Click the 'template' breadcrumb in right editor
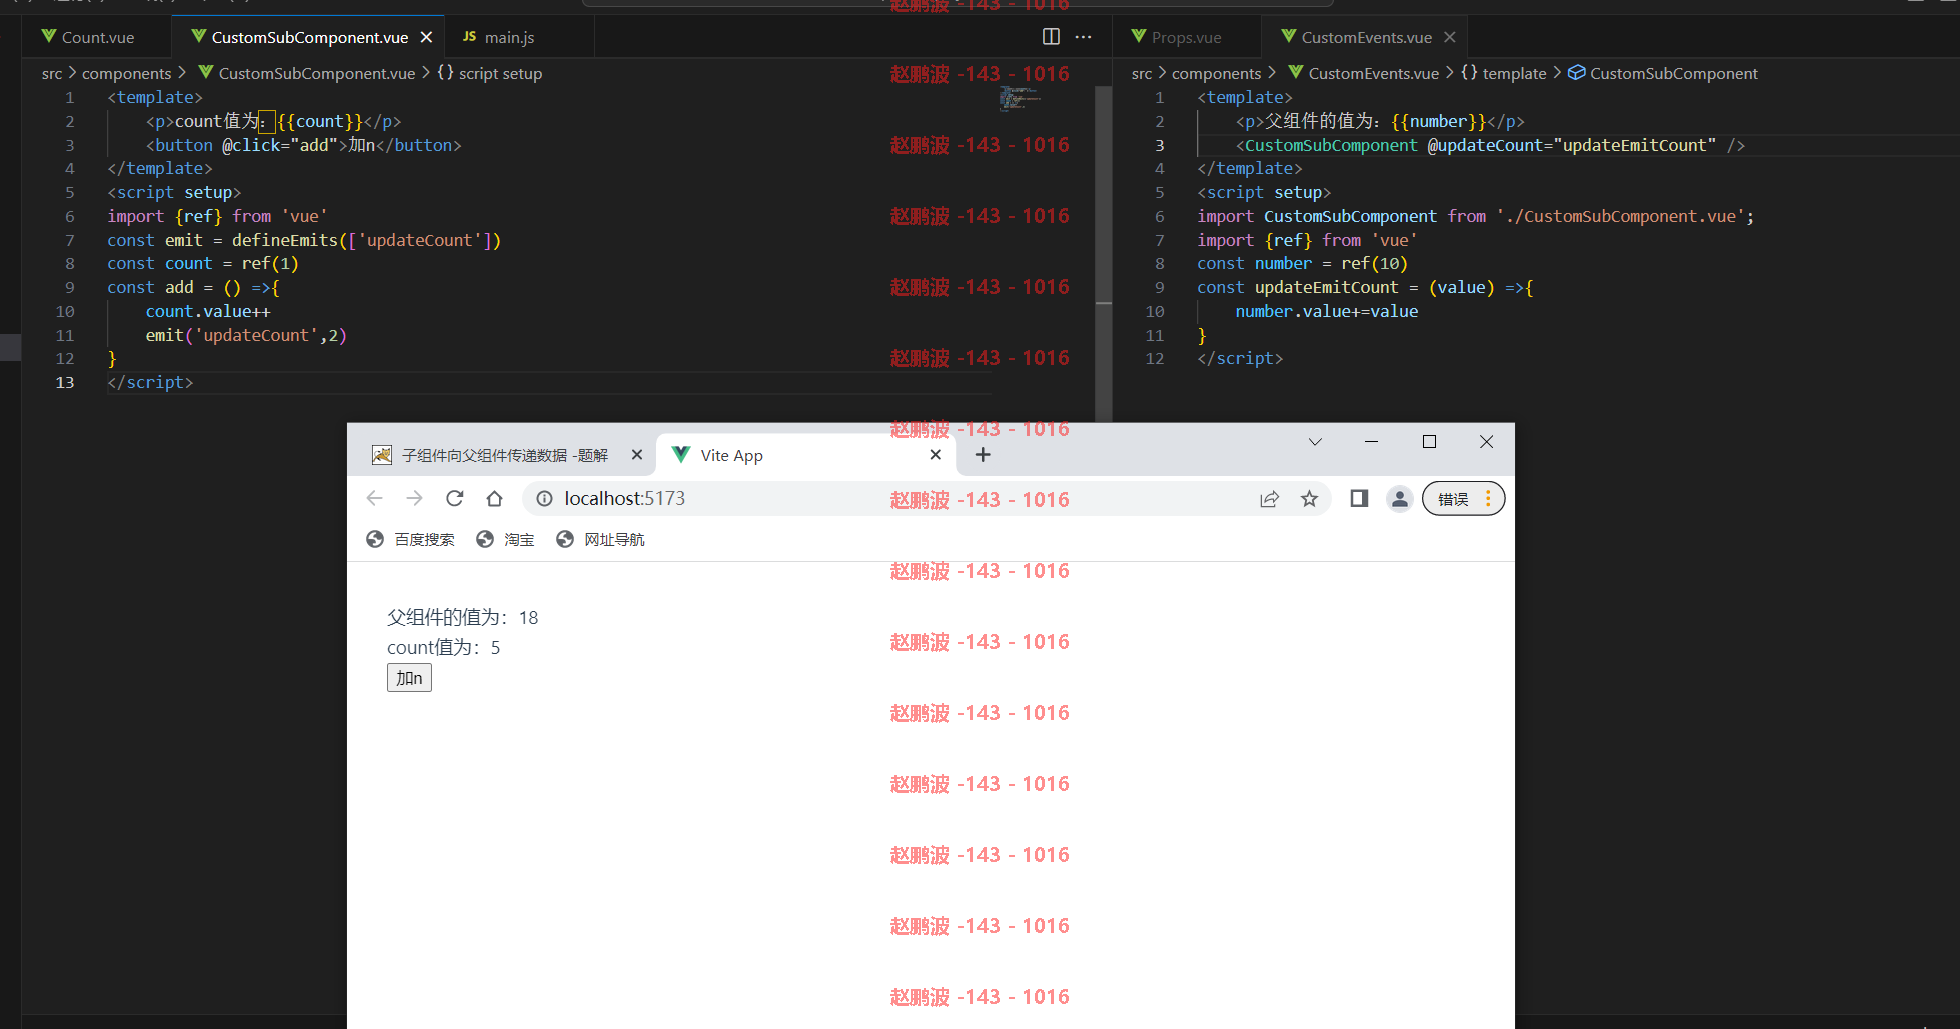Screen dimensions: 1960x1029 point(1504,73)
